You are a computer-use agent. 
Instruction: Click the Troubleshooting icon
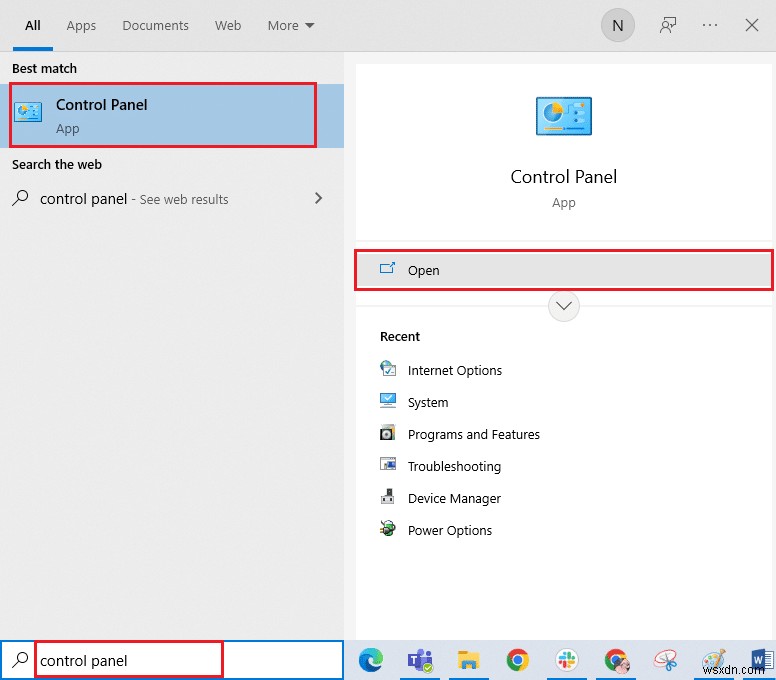[x=388, y=464]
